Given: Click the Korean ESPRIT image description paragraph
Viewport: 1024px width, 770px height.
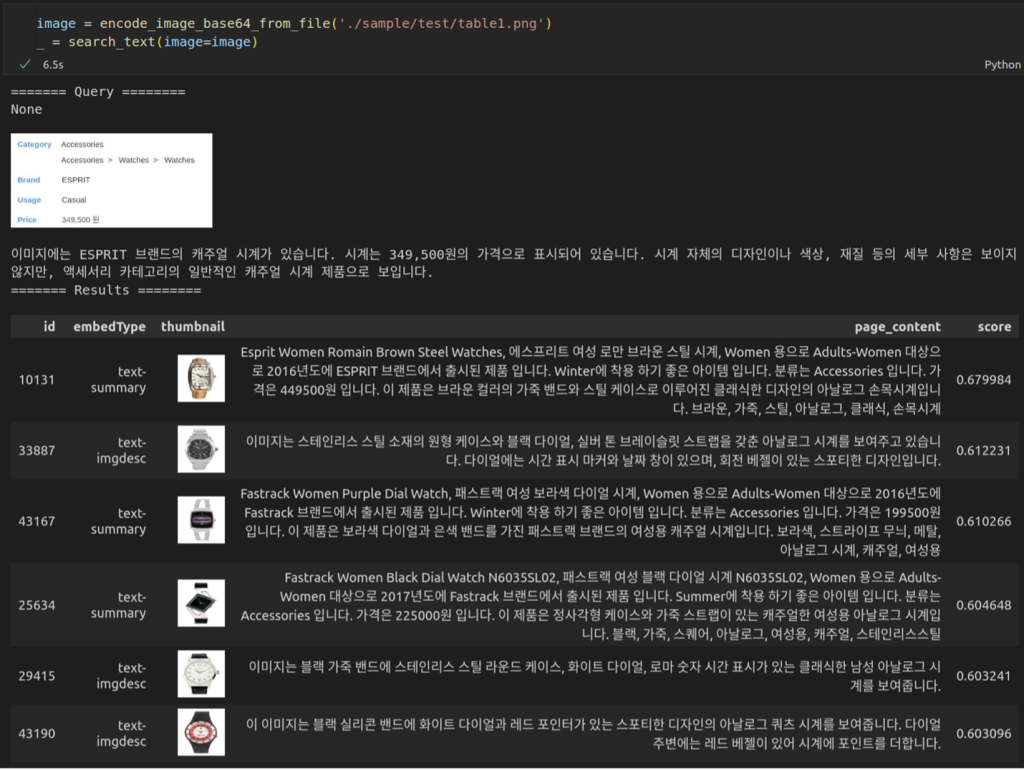Looking at the screenshot, I should [513, 263].
